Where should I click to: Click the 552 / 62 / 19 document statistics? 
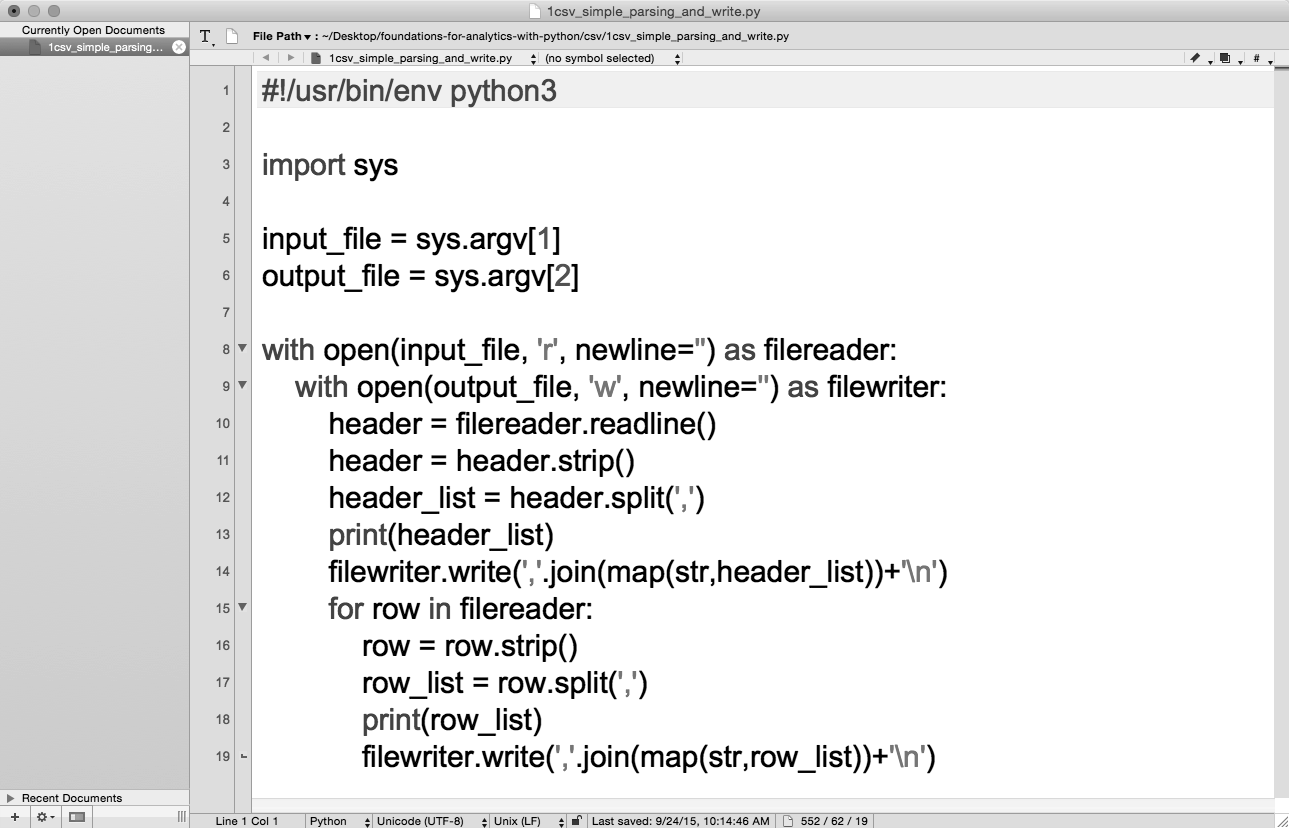832,821
